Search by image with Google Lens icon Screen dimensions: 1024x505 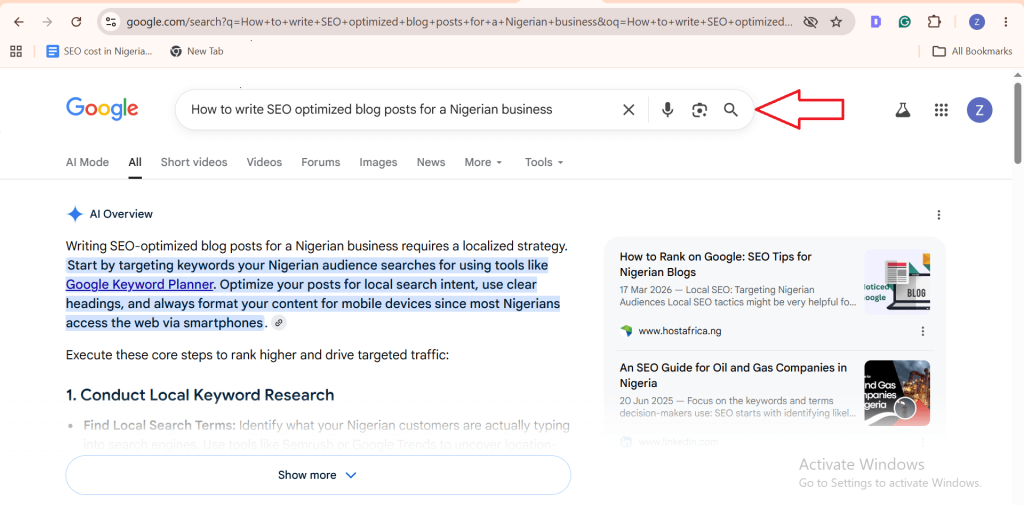[699, 110]
